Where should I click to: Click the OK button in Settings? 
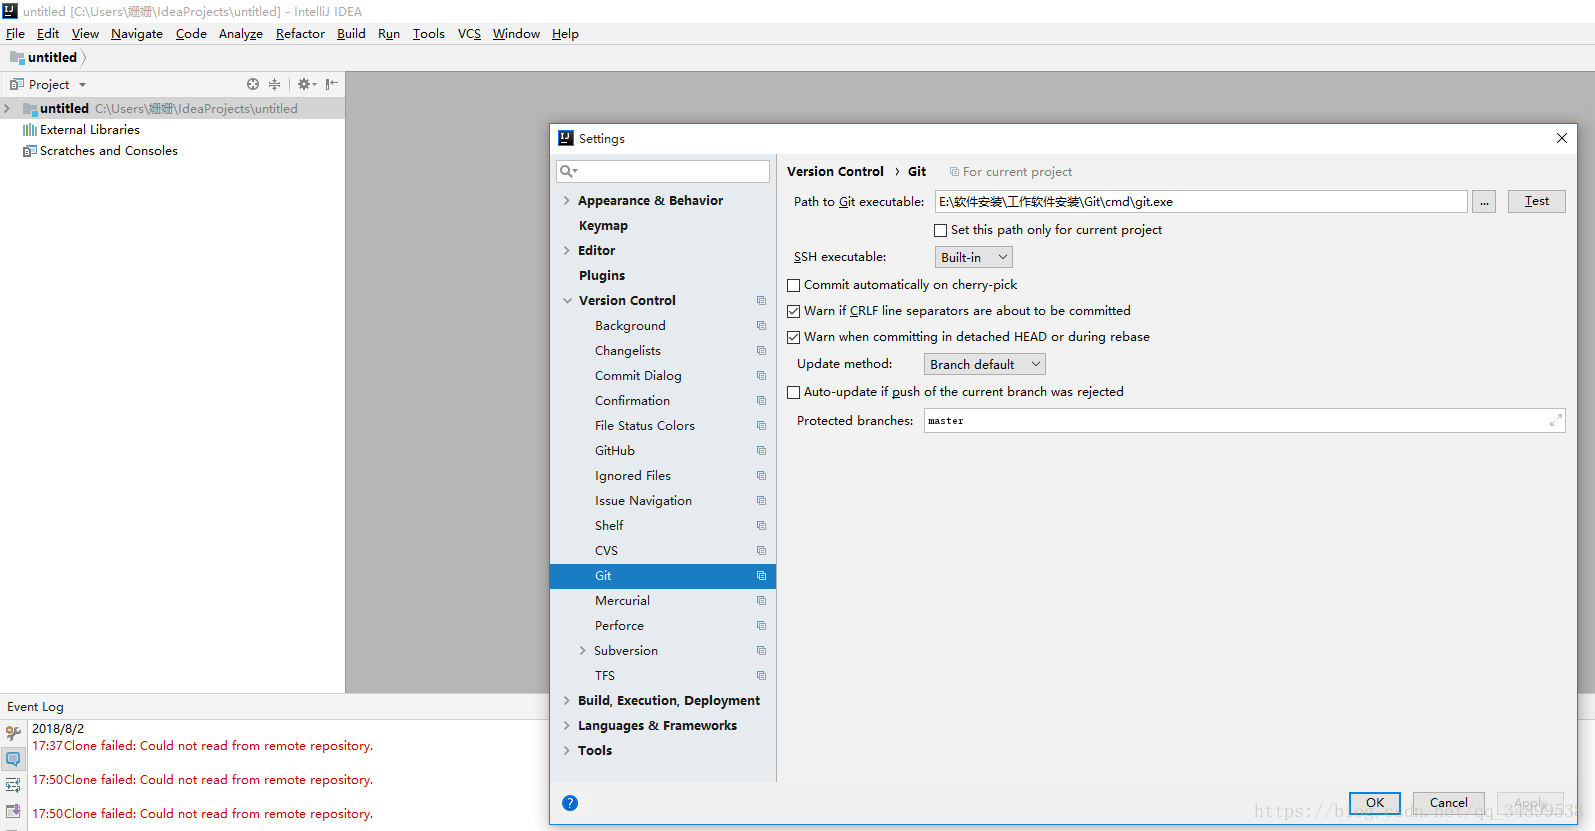[x=1375, y=803]
